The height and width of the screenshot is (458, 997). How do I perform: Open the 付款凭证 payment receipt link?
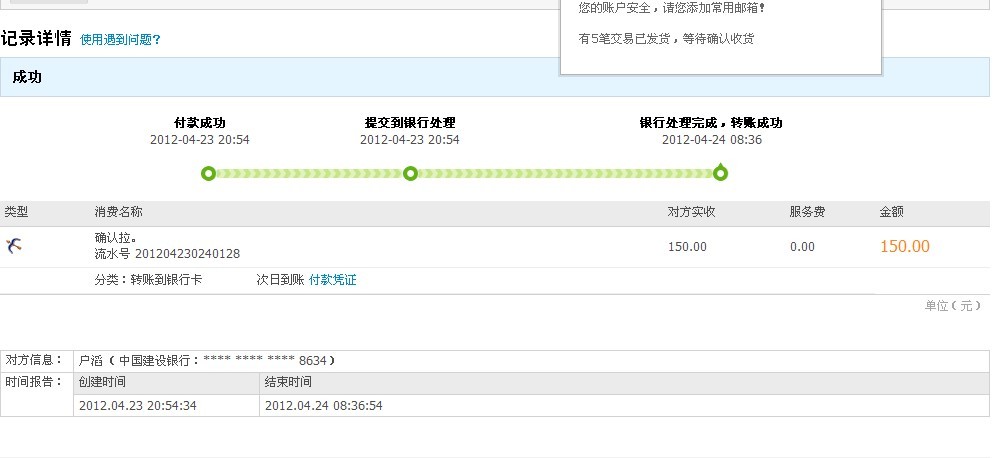point(332,280)
